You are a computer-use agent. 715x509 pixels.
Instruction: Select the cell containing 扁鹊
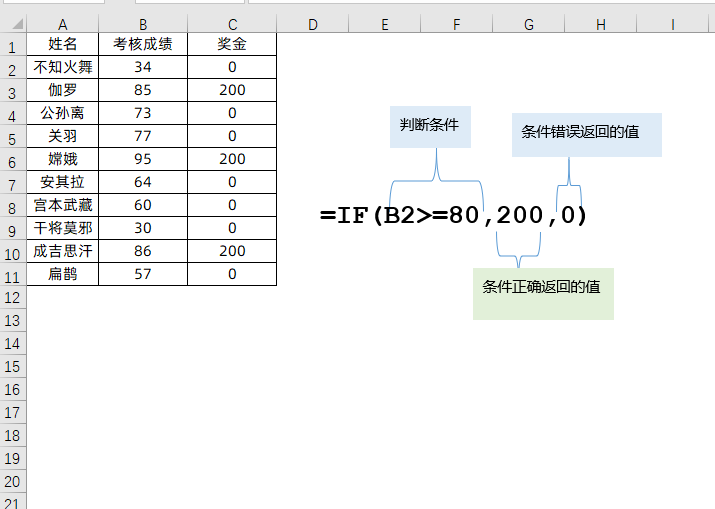[x=62, y=274]
